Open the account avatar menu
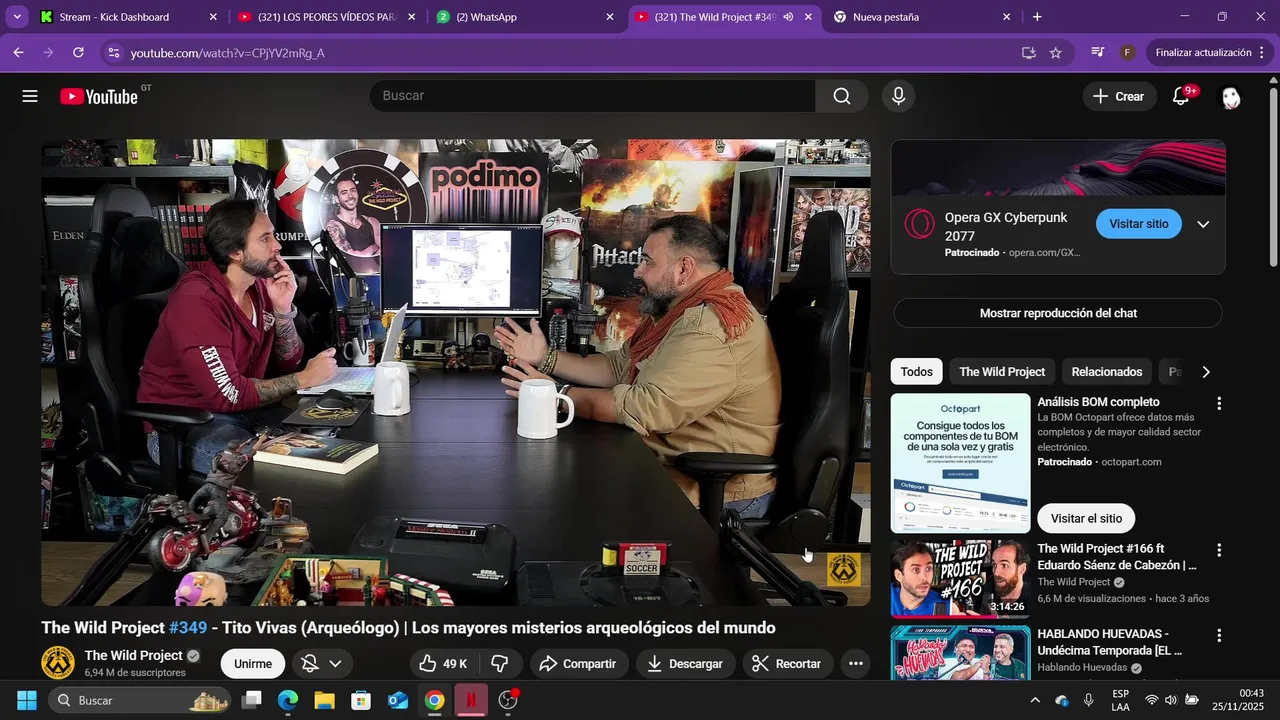This screenshot has height=720, width=1280. (1231, 97)
